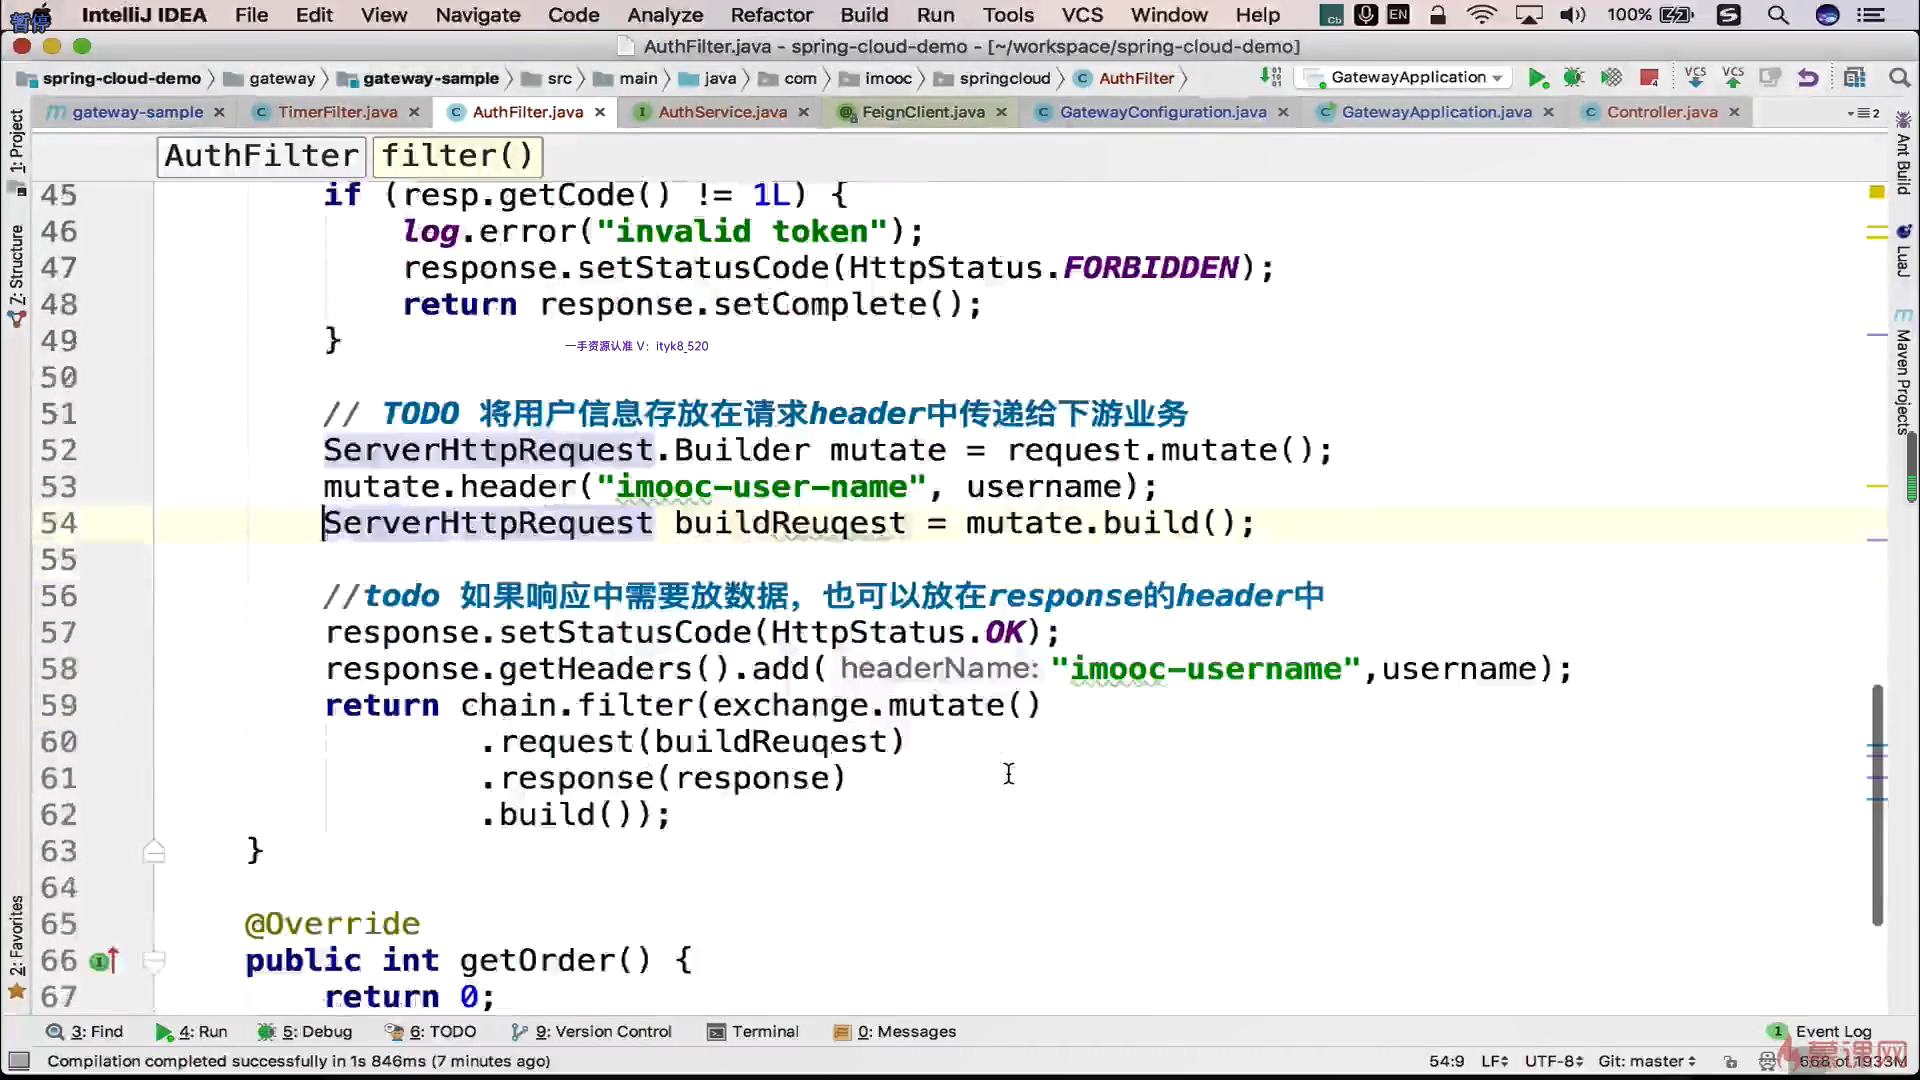Click the green Run button
Image resolution: width=1920 pixels, height=1080 pixels.
click(x=1538, y=78)
